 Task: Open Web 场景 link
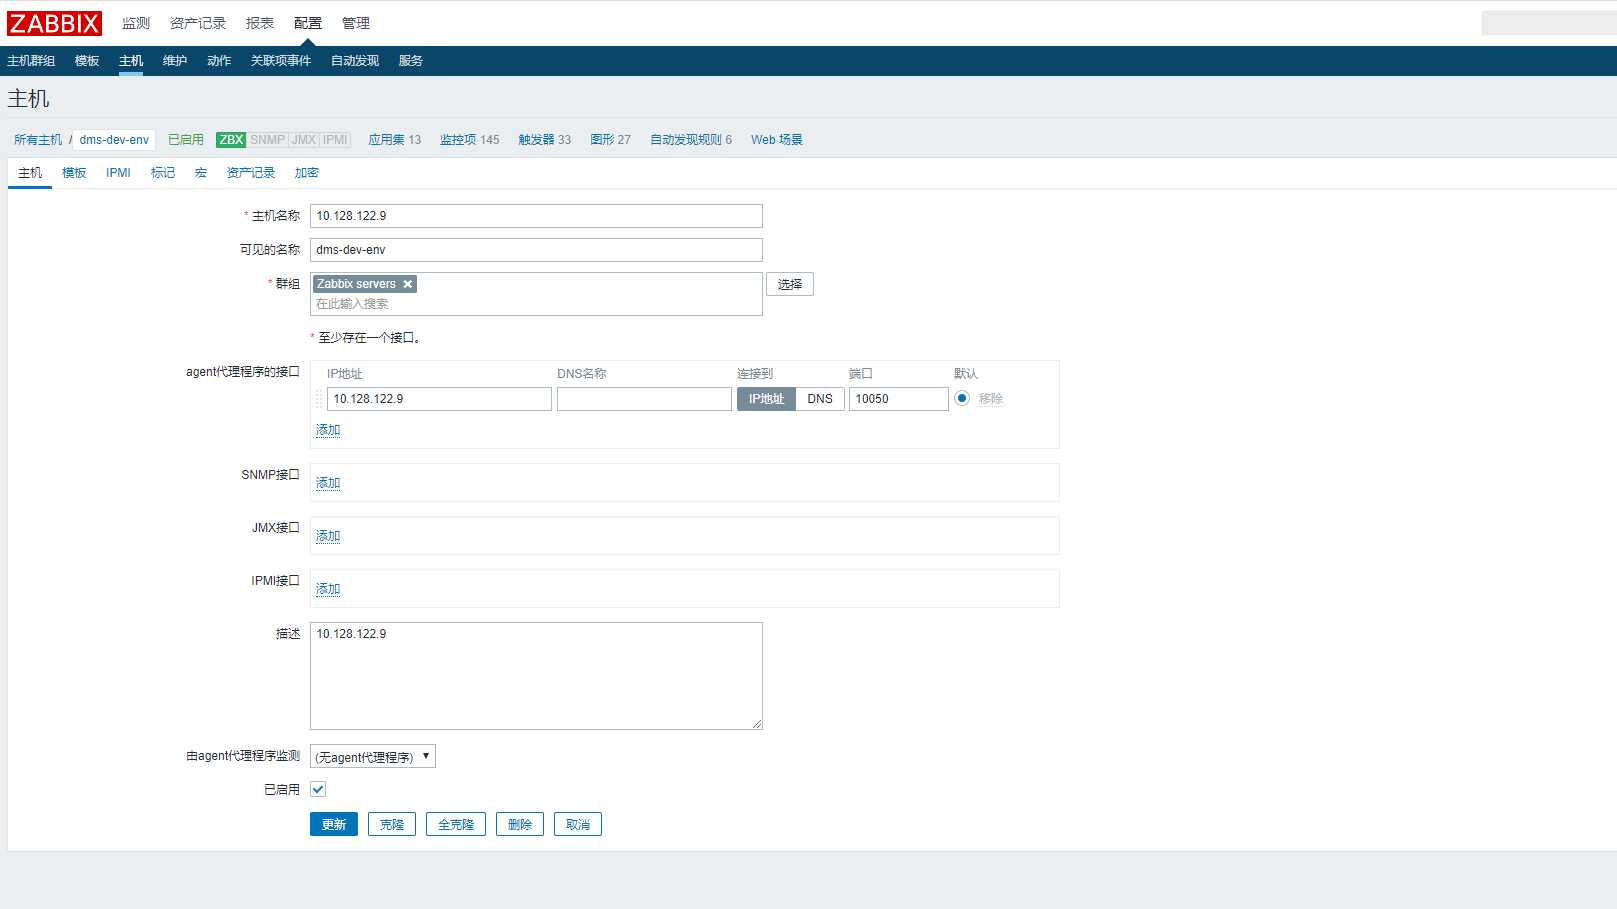click(x=777, y=140)
